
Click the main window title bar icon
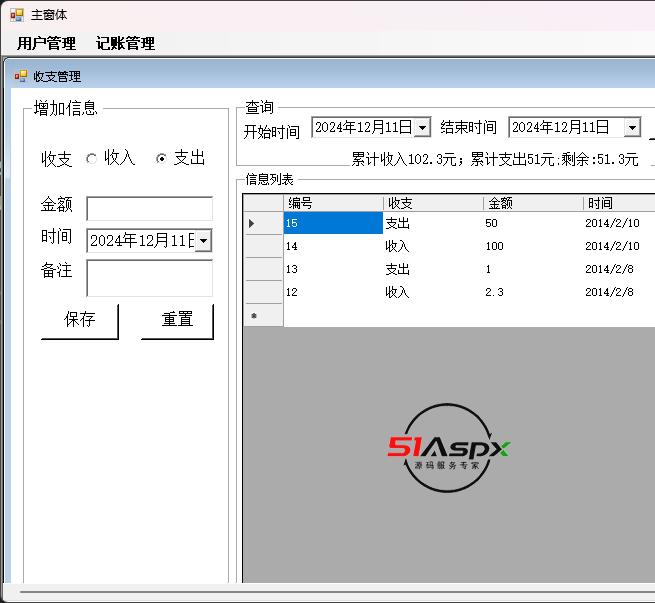pos(17,15)
